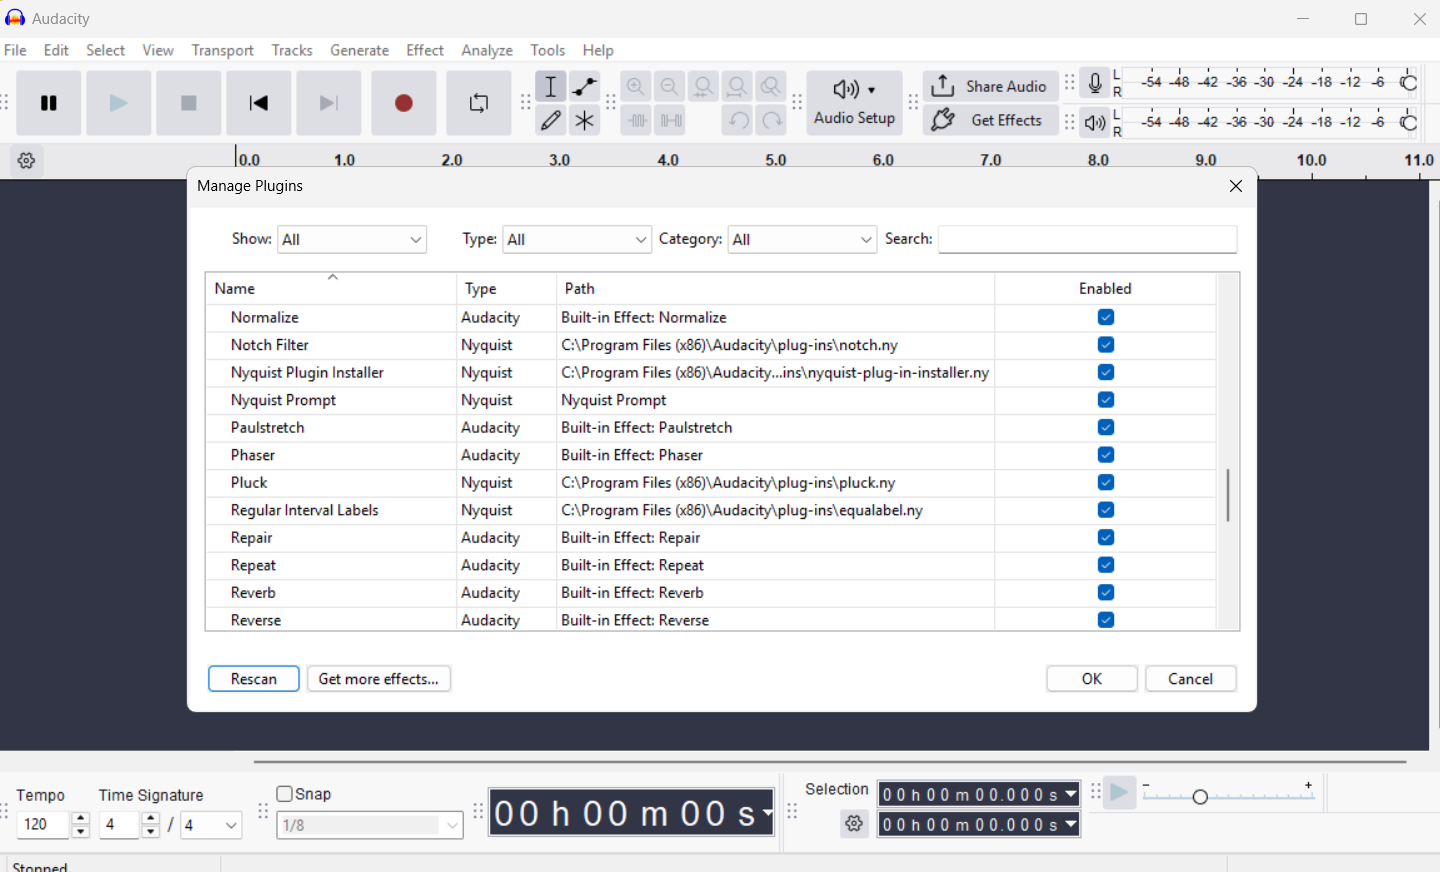Click the Zoom Toggle icon
This screenshot has height=872, width=1440.
[771, 87]
